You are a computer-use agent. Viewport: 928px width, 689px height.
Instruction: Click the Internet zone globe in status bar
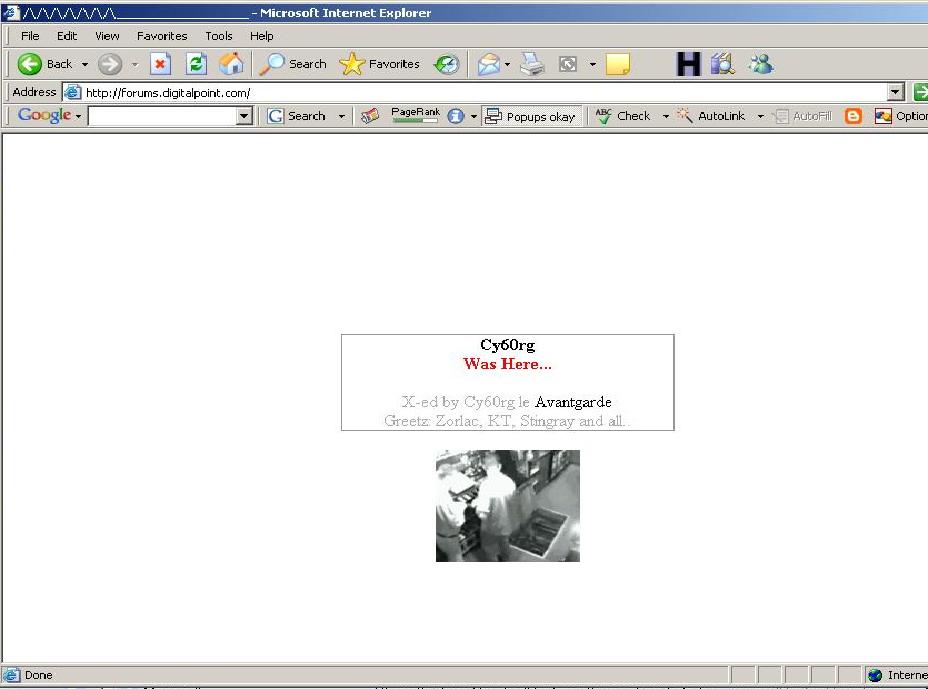click(x=875, y=675)
